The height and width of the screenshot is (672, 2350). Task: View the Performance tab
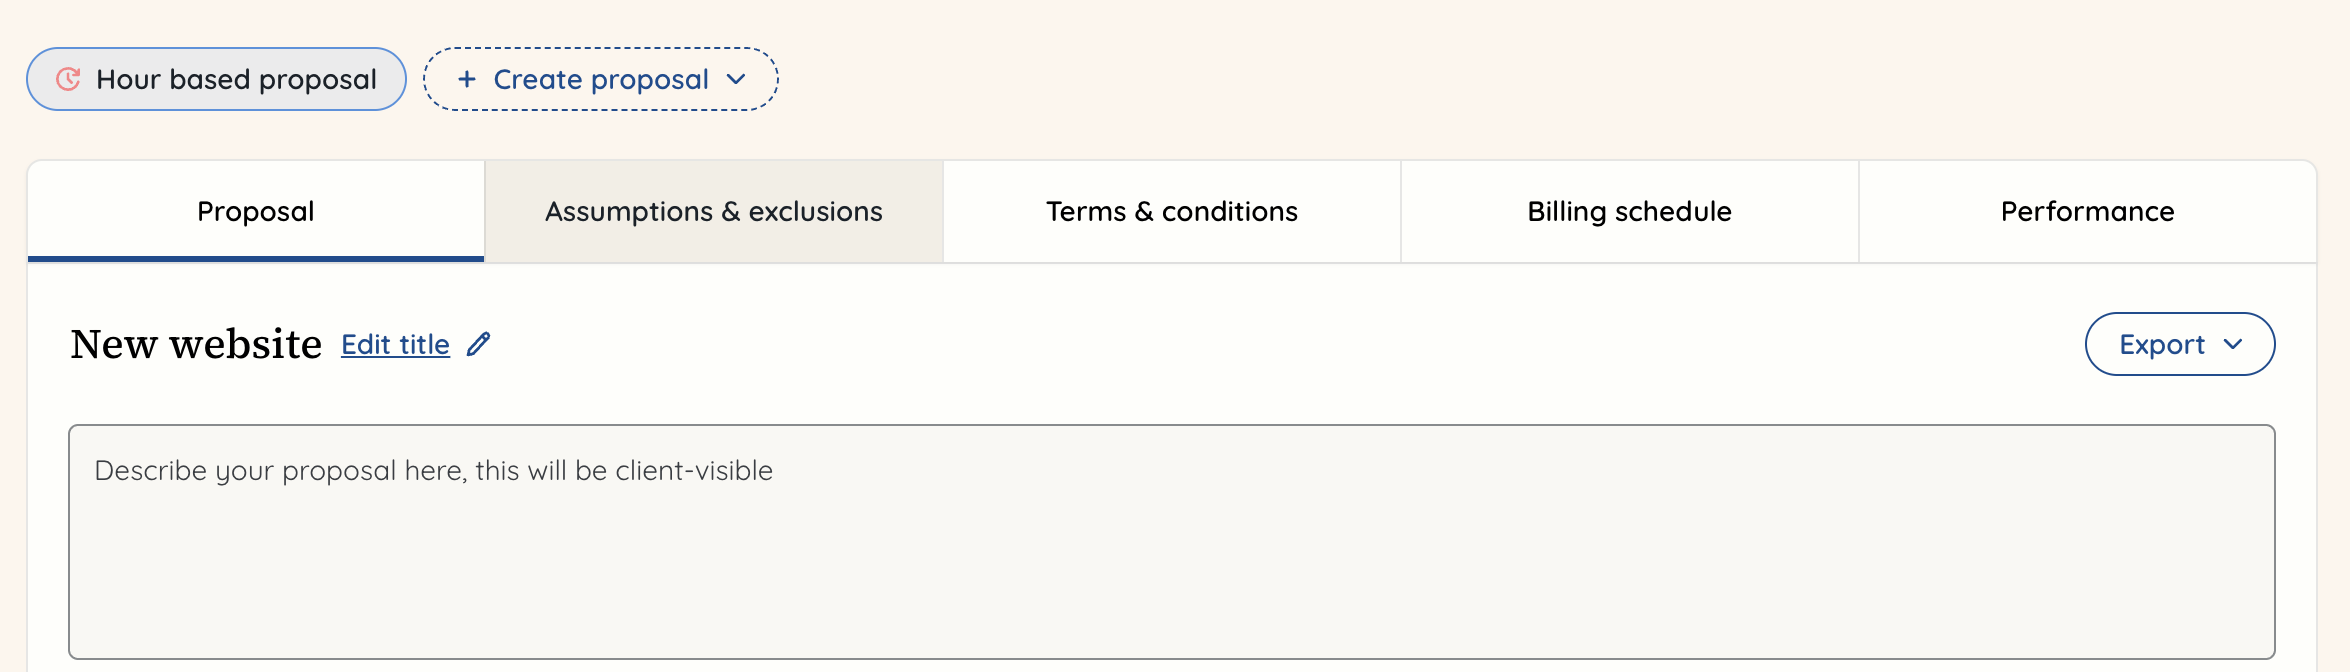(2087, 211)
